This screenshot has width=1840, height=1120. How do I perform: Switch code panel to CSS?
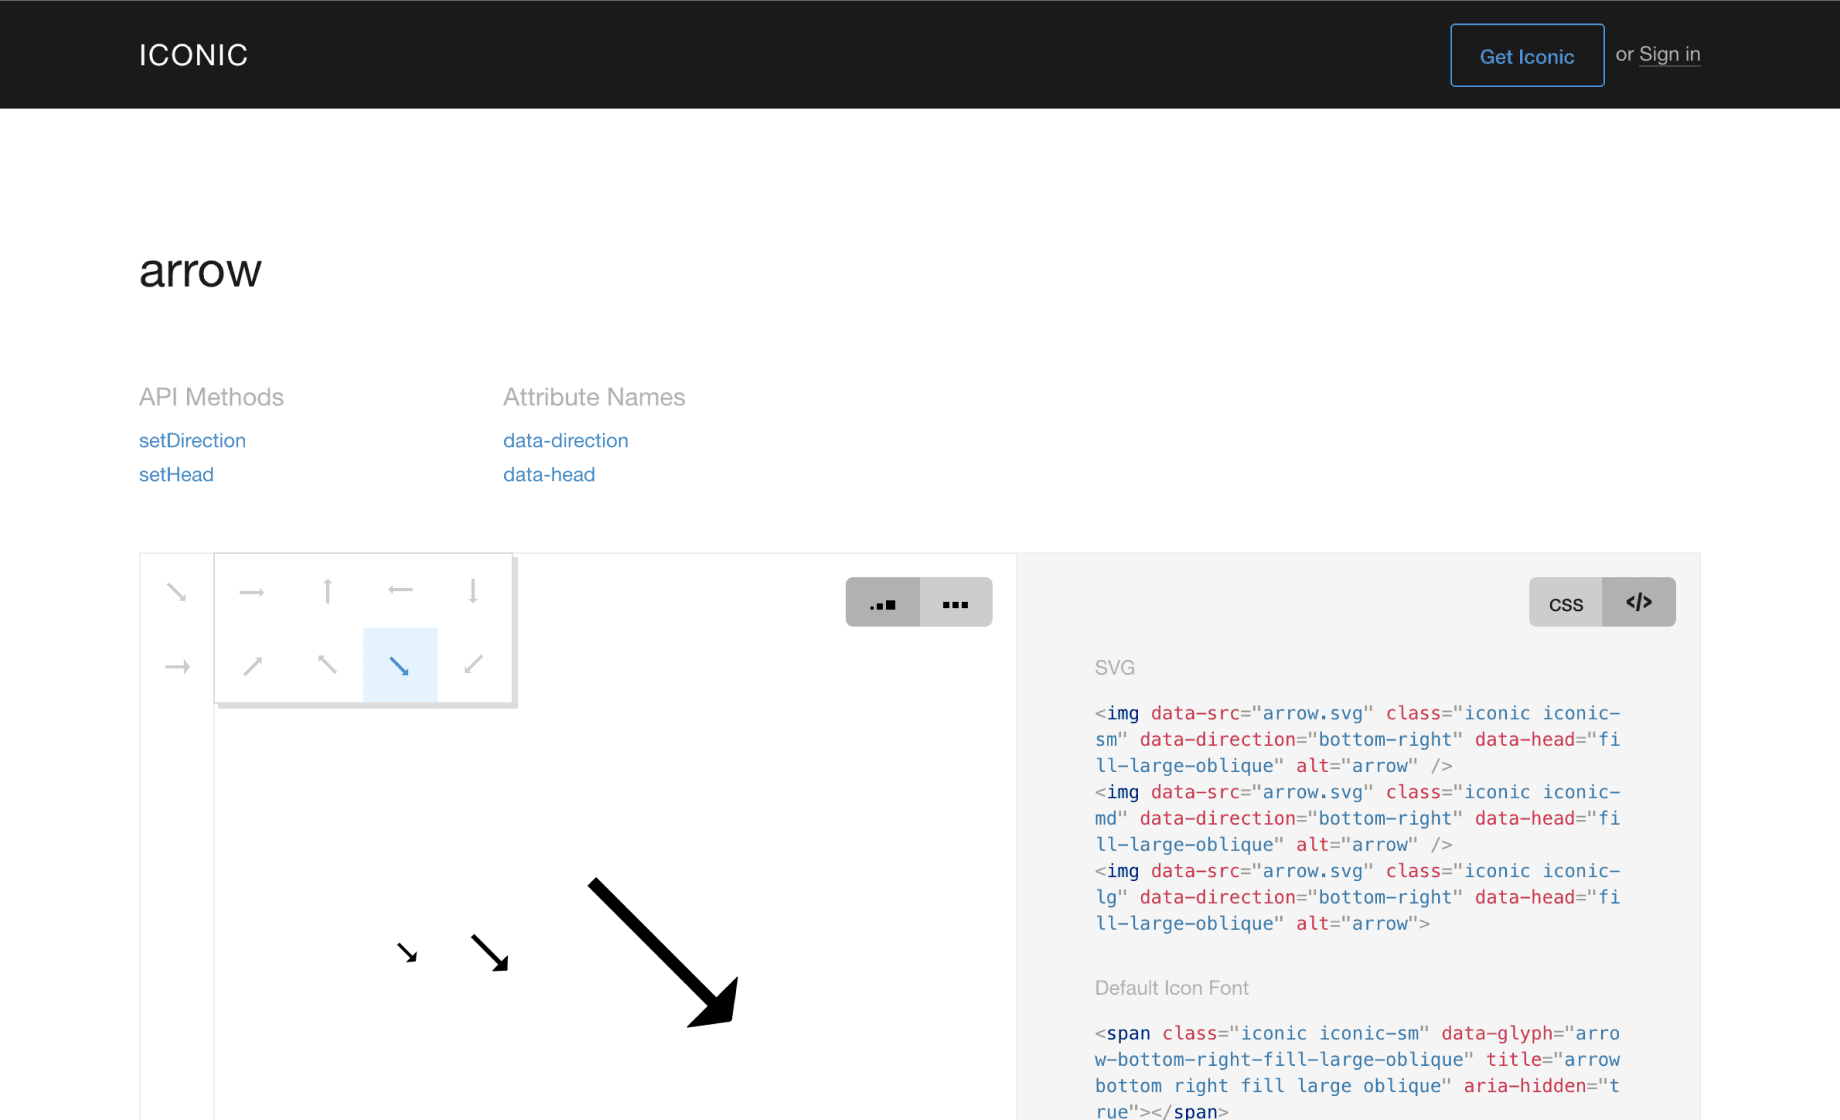click(1565, 603)
